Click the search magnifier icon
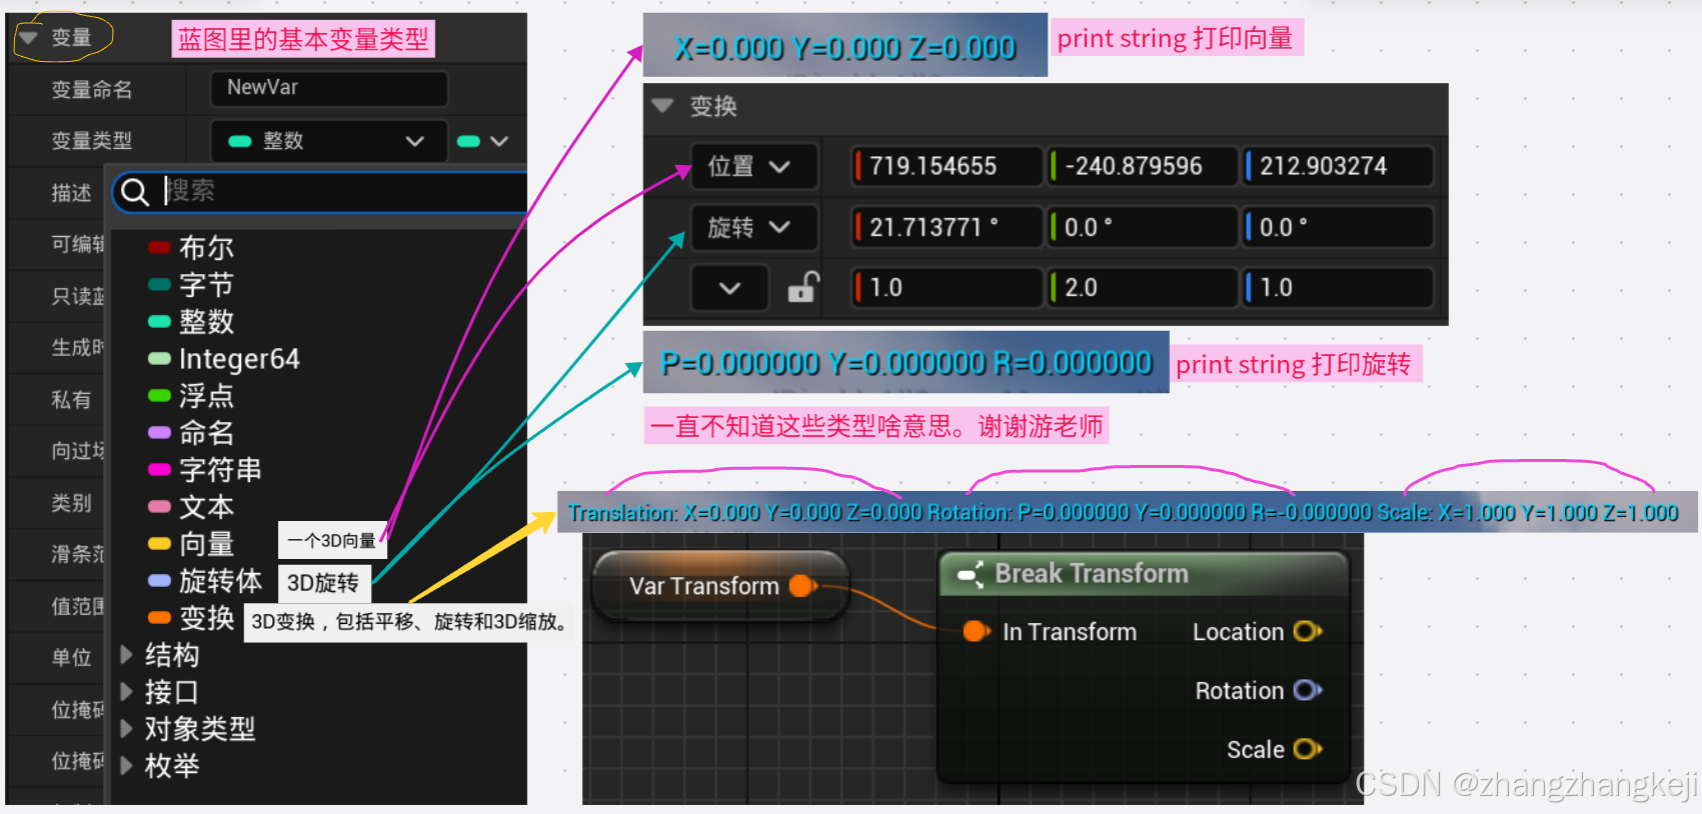This screenshot has height=814, width=1702. pyautogui.click(x=135, y=191)
